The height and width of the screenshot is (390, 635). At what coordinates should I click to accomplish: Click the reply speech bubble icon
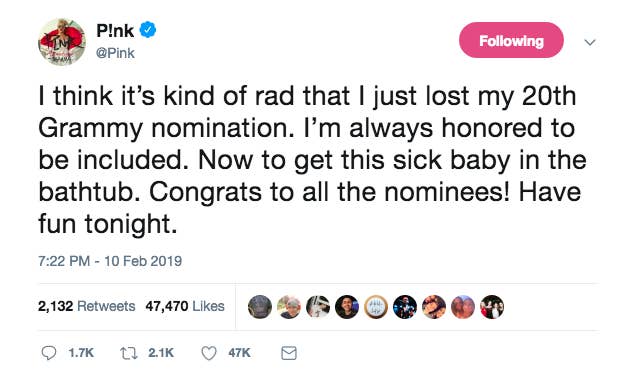49,353
